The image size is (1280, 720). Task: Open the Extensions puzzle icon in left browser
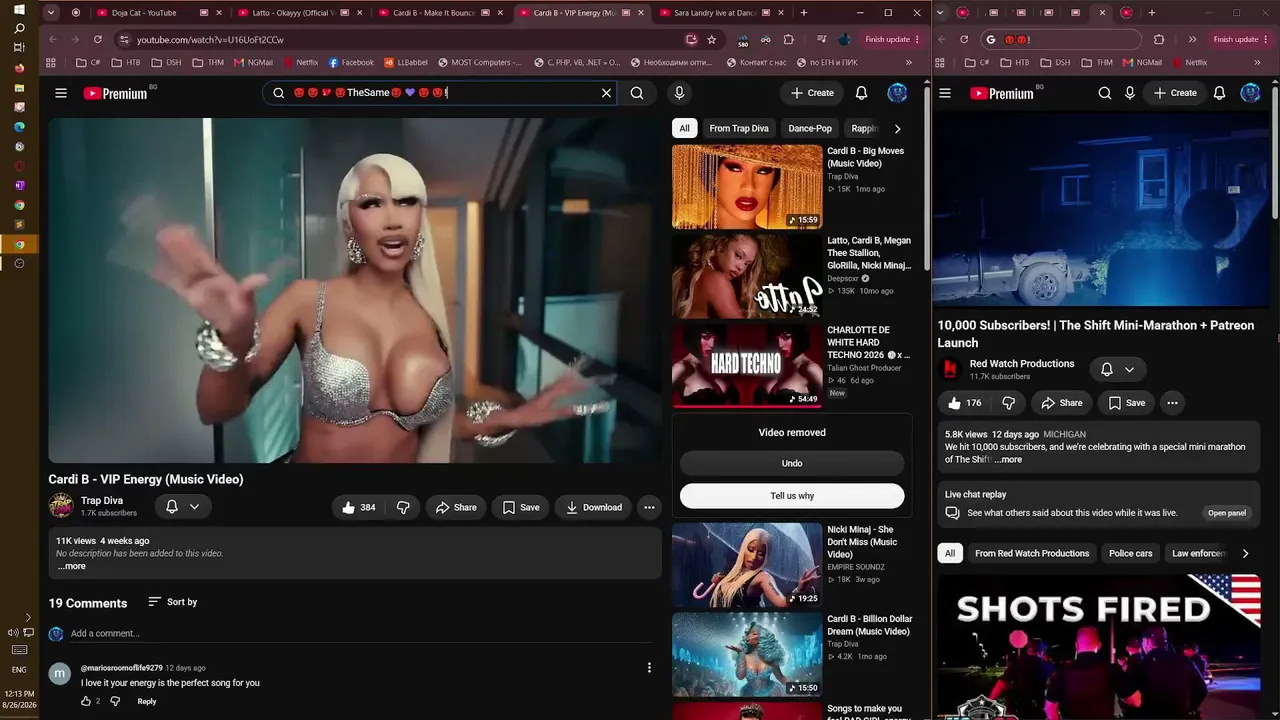(x=788, y=39)
